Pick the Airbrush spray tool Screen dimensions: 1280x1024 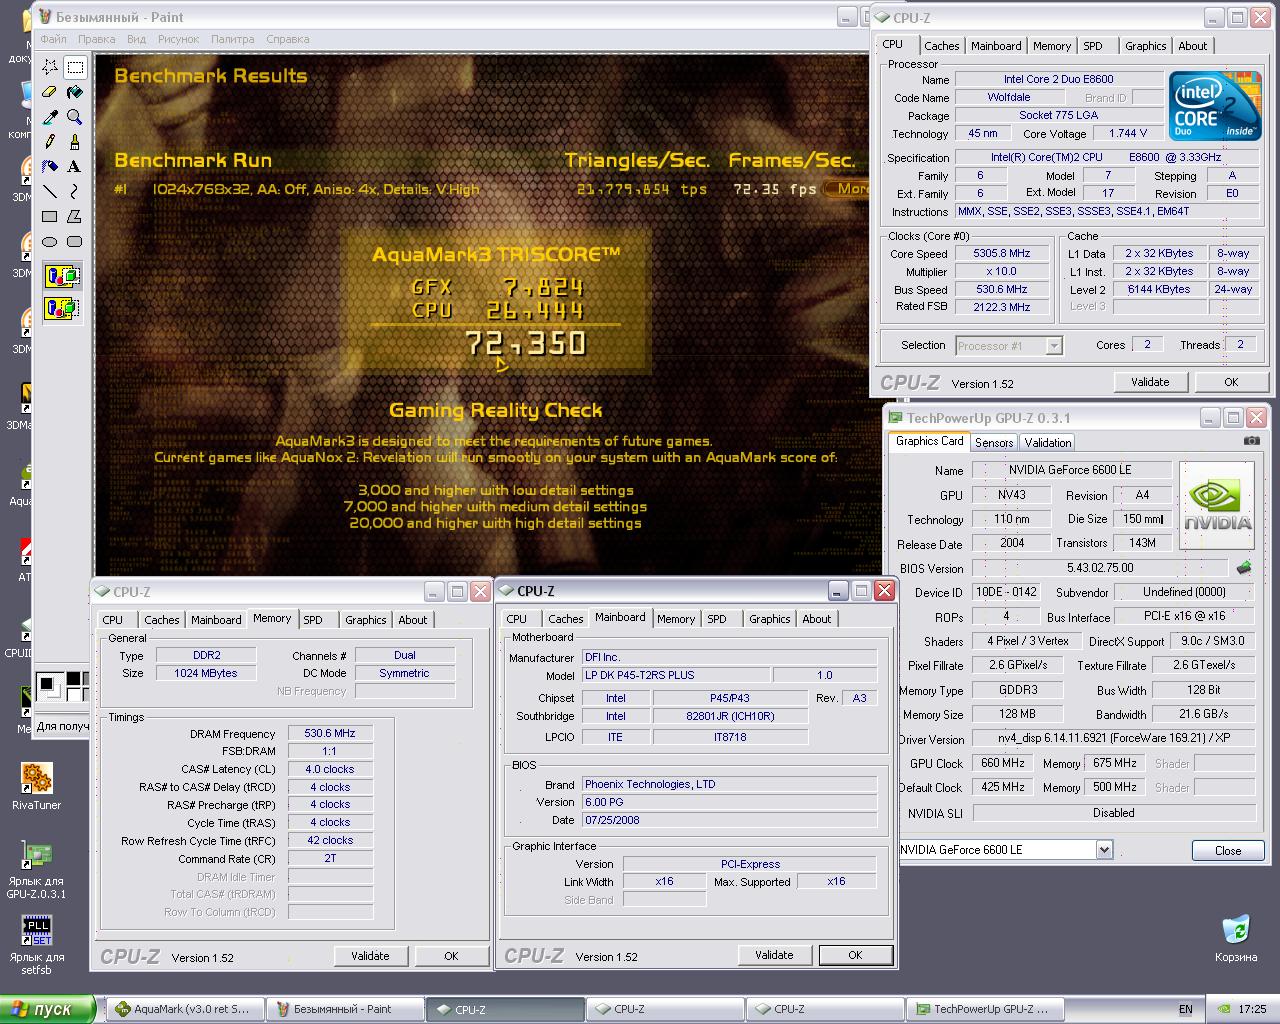click(50, 167)
